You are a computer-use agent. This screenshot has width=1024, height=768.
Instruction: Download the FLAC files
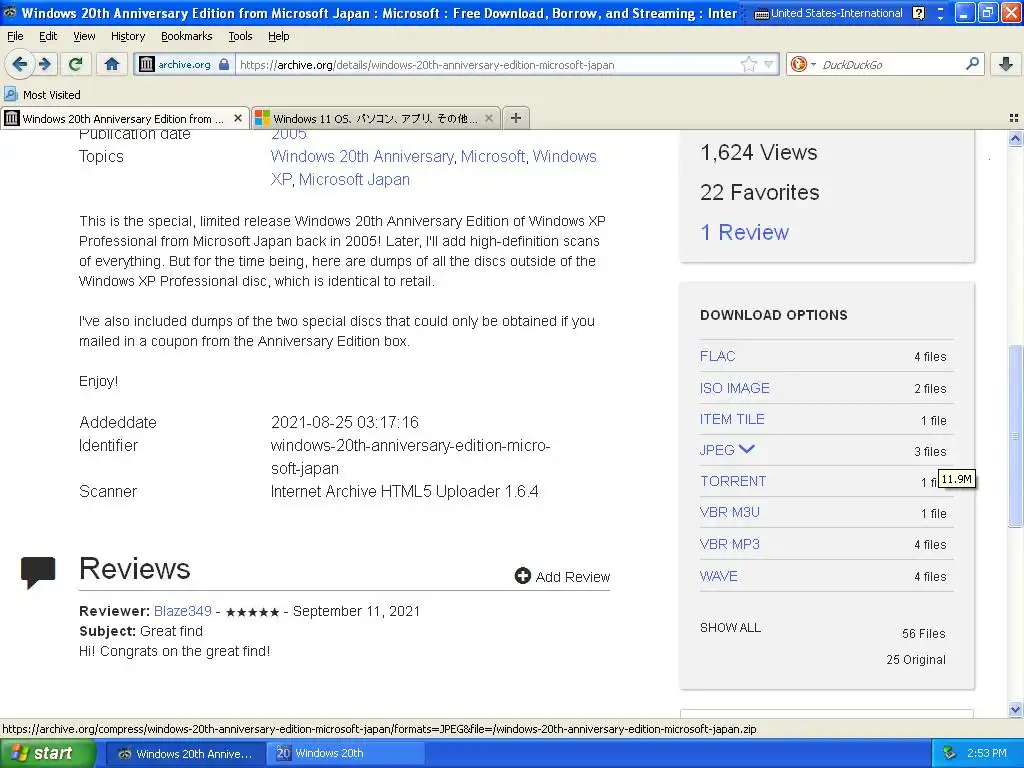coord(717,356)
